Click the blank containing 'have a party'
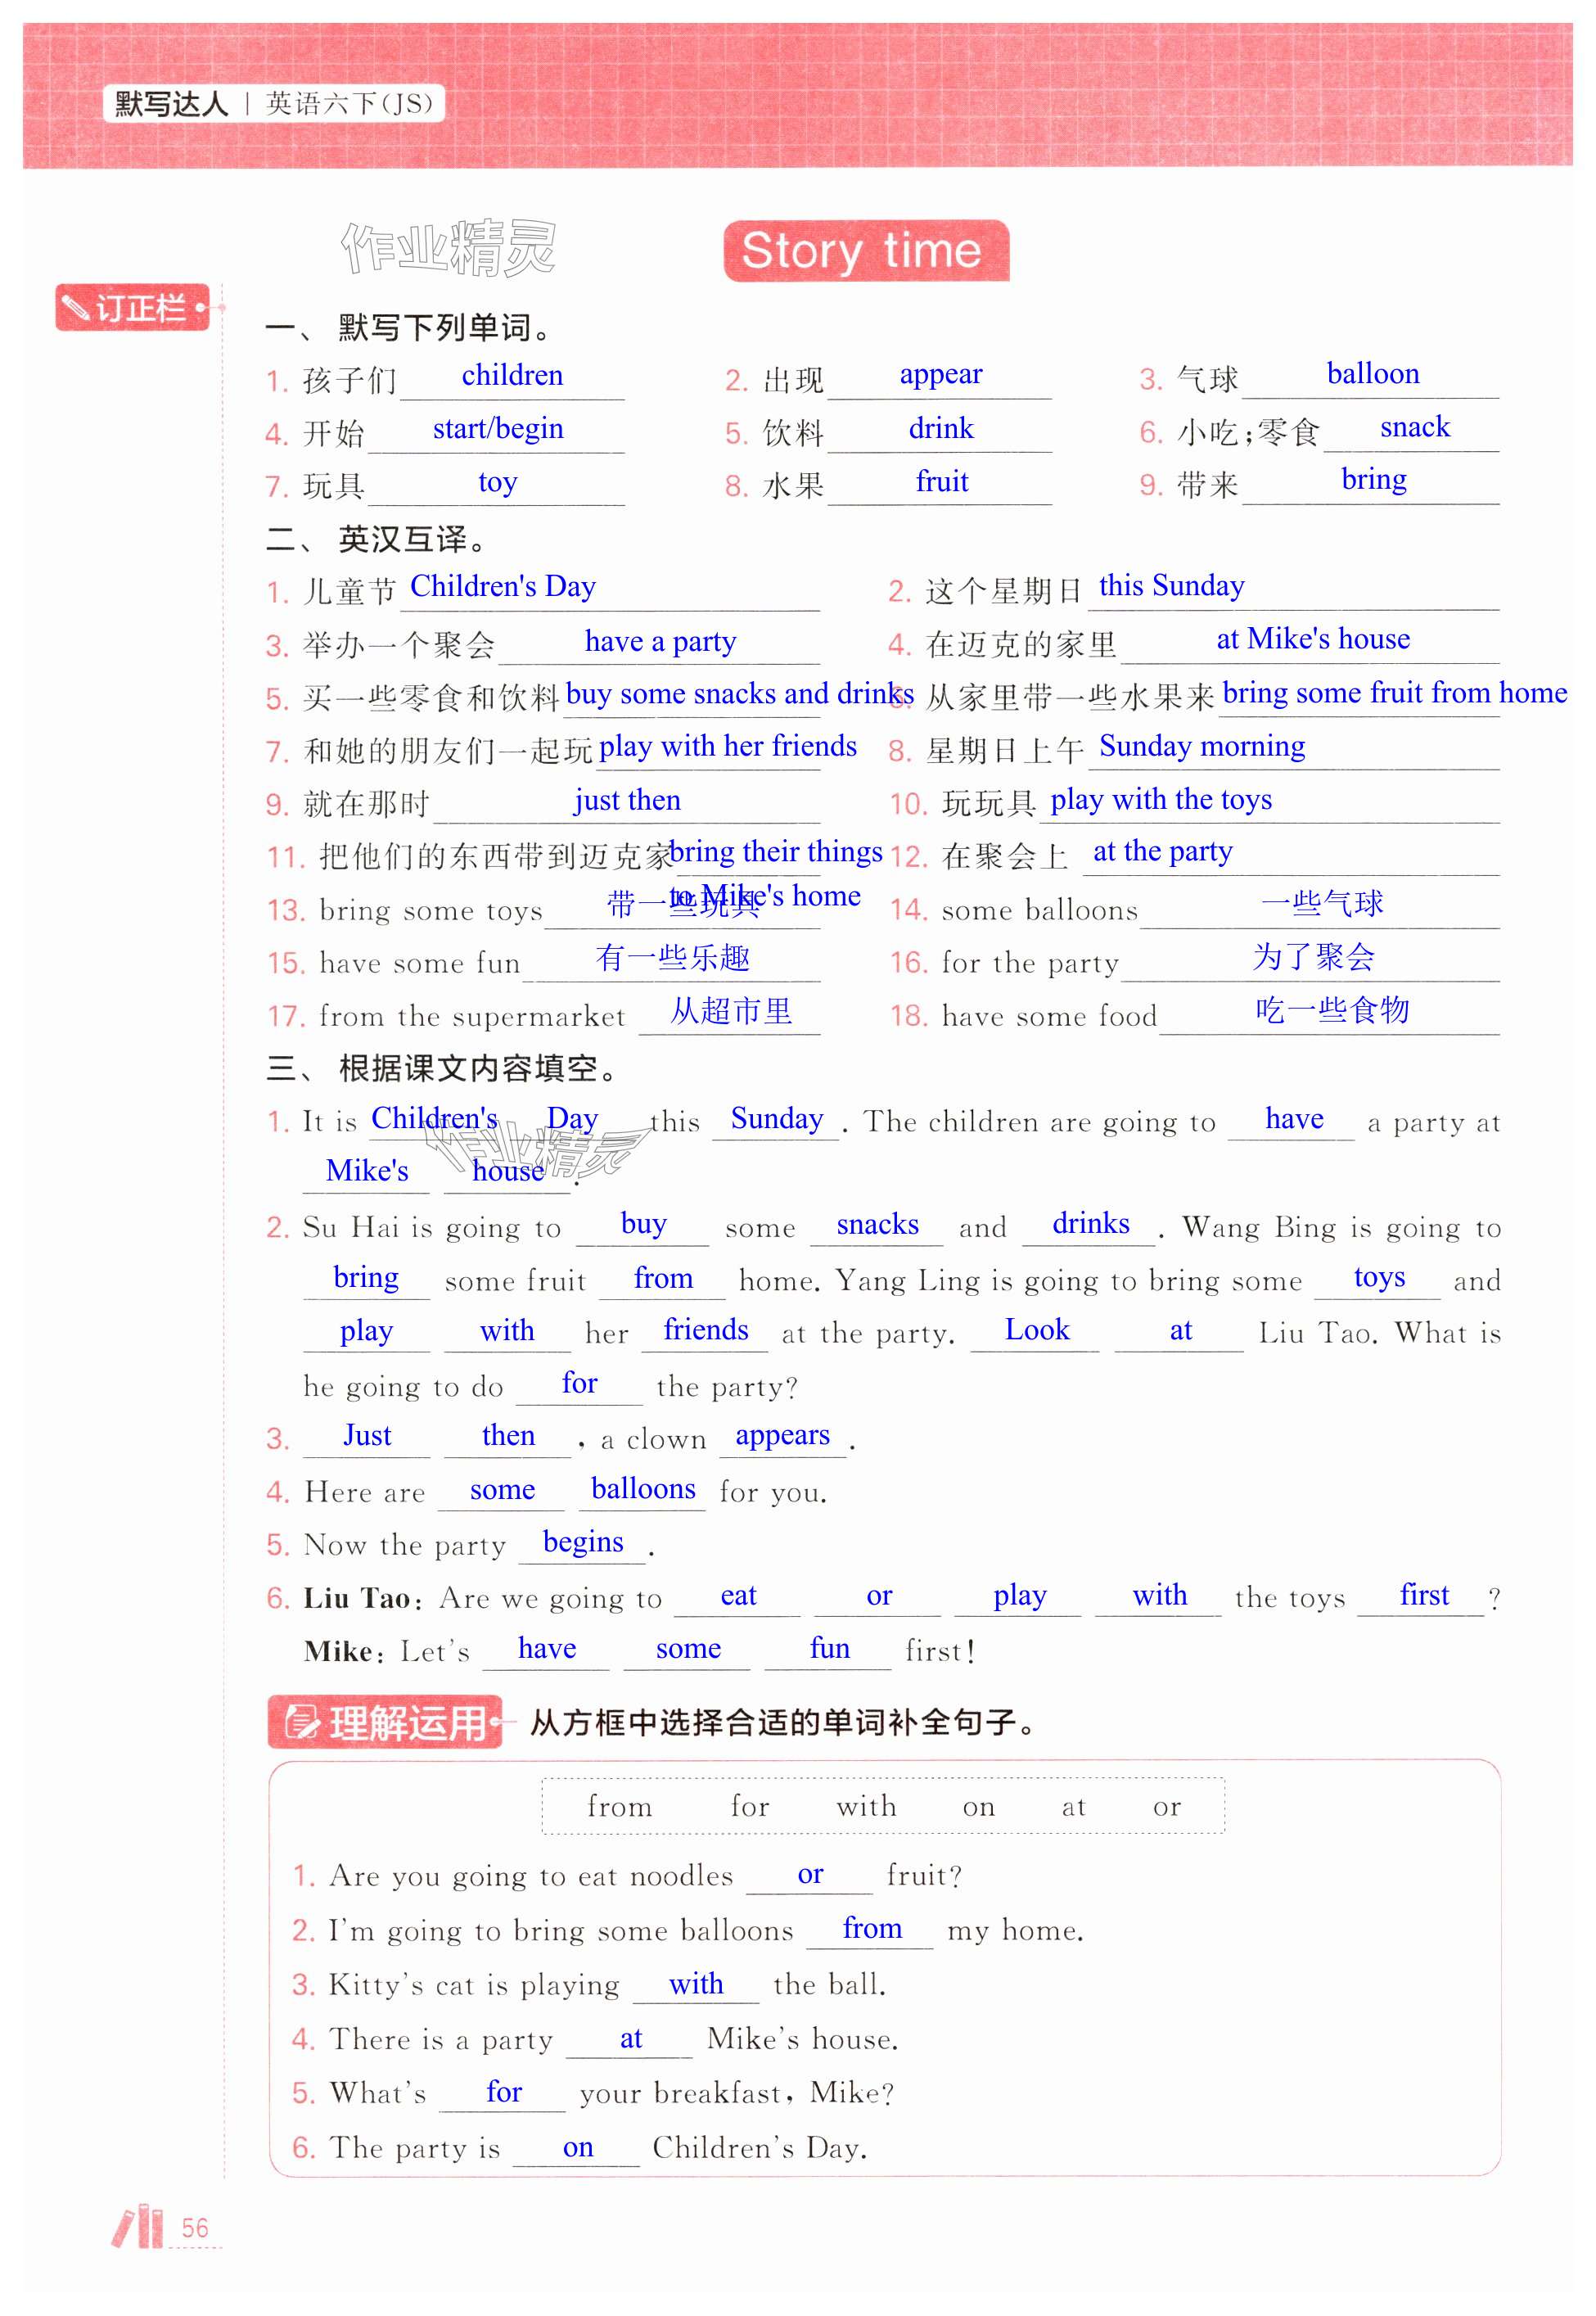Viewport: 1596px width, 2316px height. tap(660, 642)
